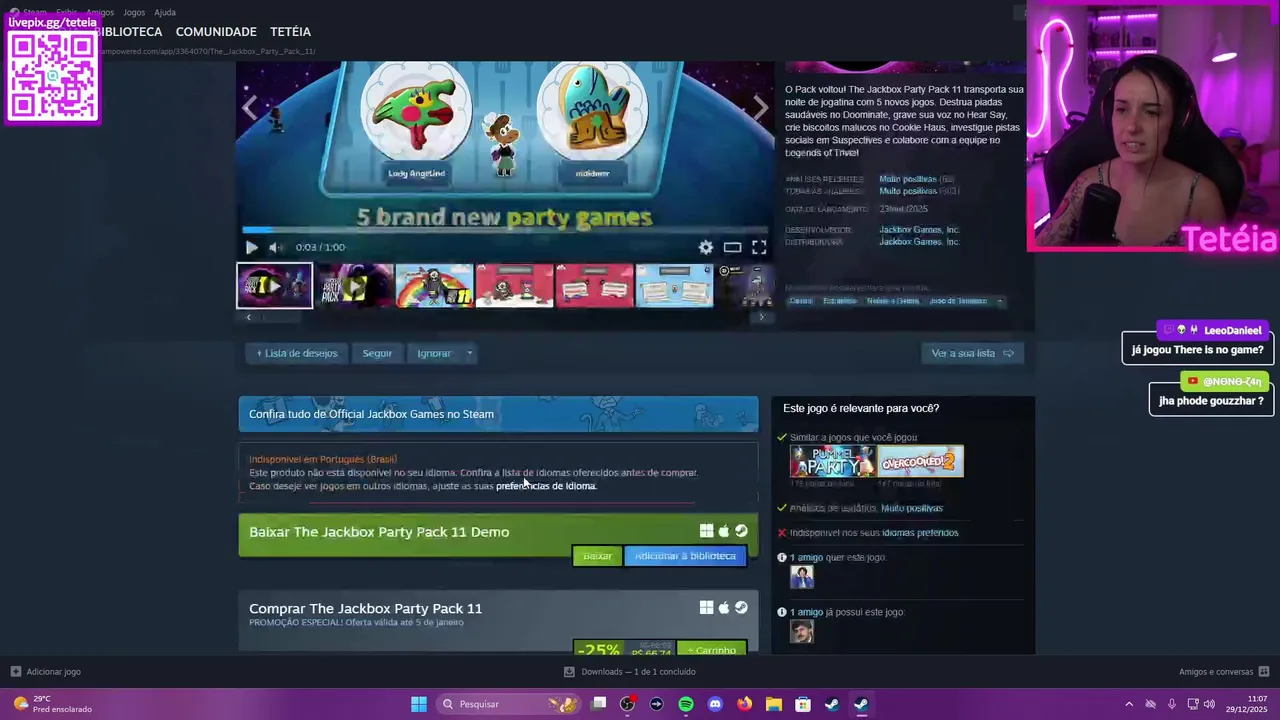The image size is (1280, 720).
Task: Open the trailer video settings gear
Action: (x=706, y=247)
